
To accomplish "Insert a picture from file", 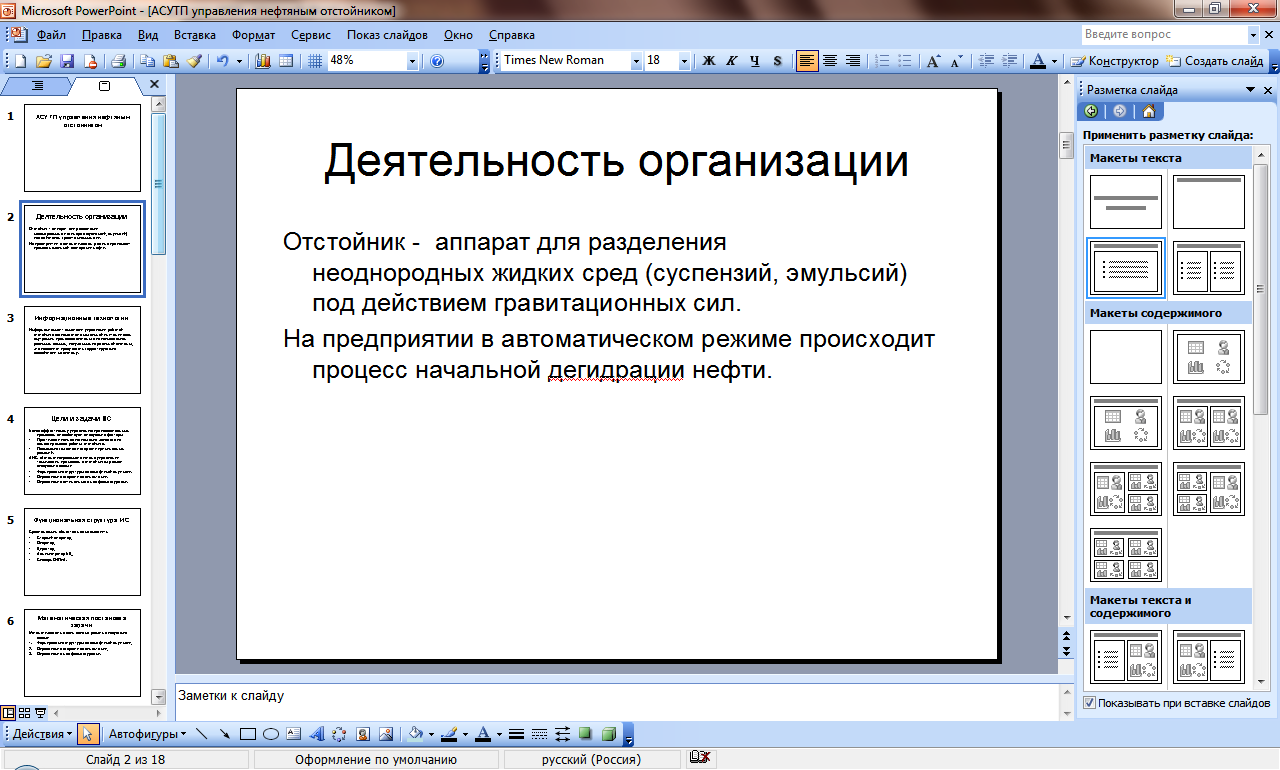I will click(x=386, y=734).
